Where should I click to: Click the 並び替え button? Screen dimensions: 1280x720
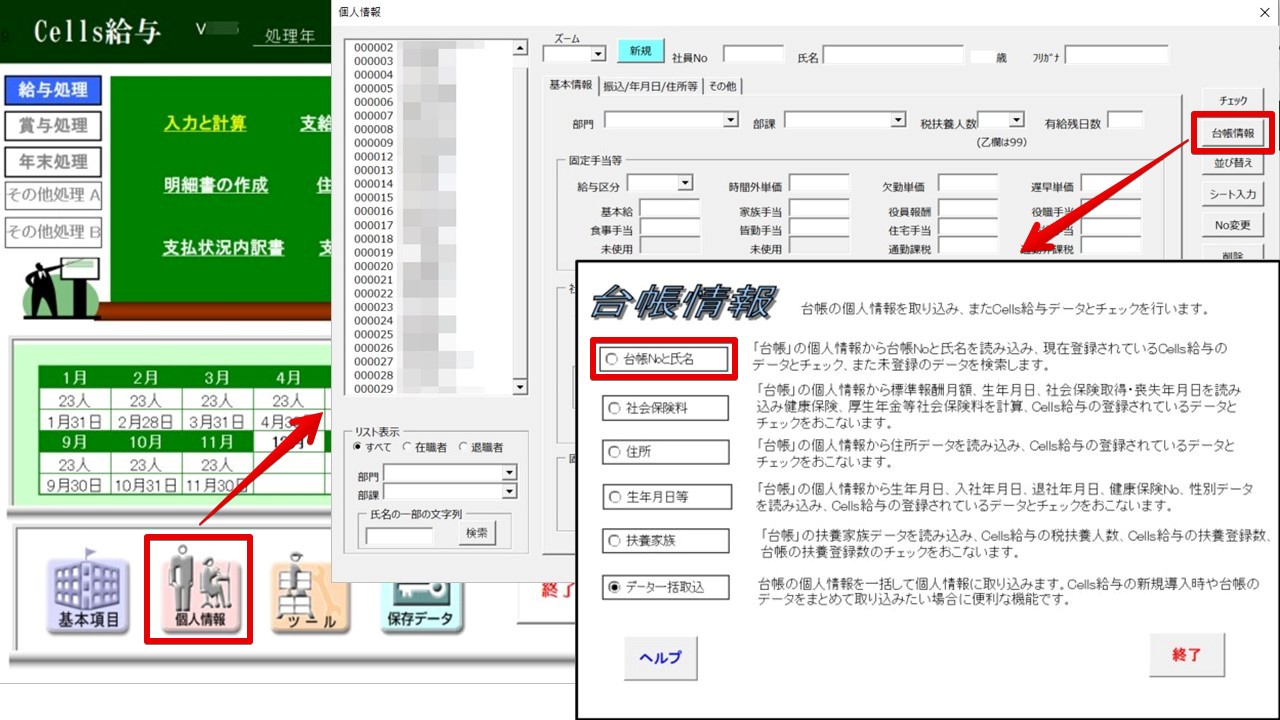(1234, 163)
